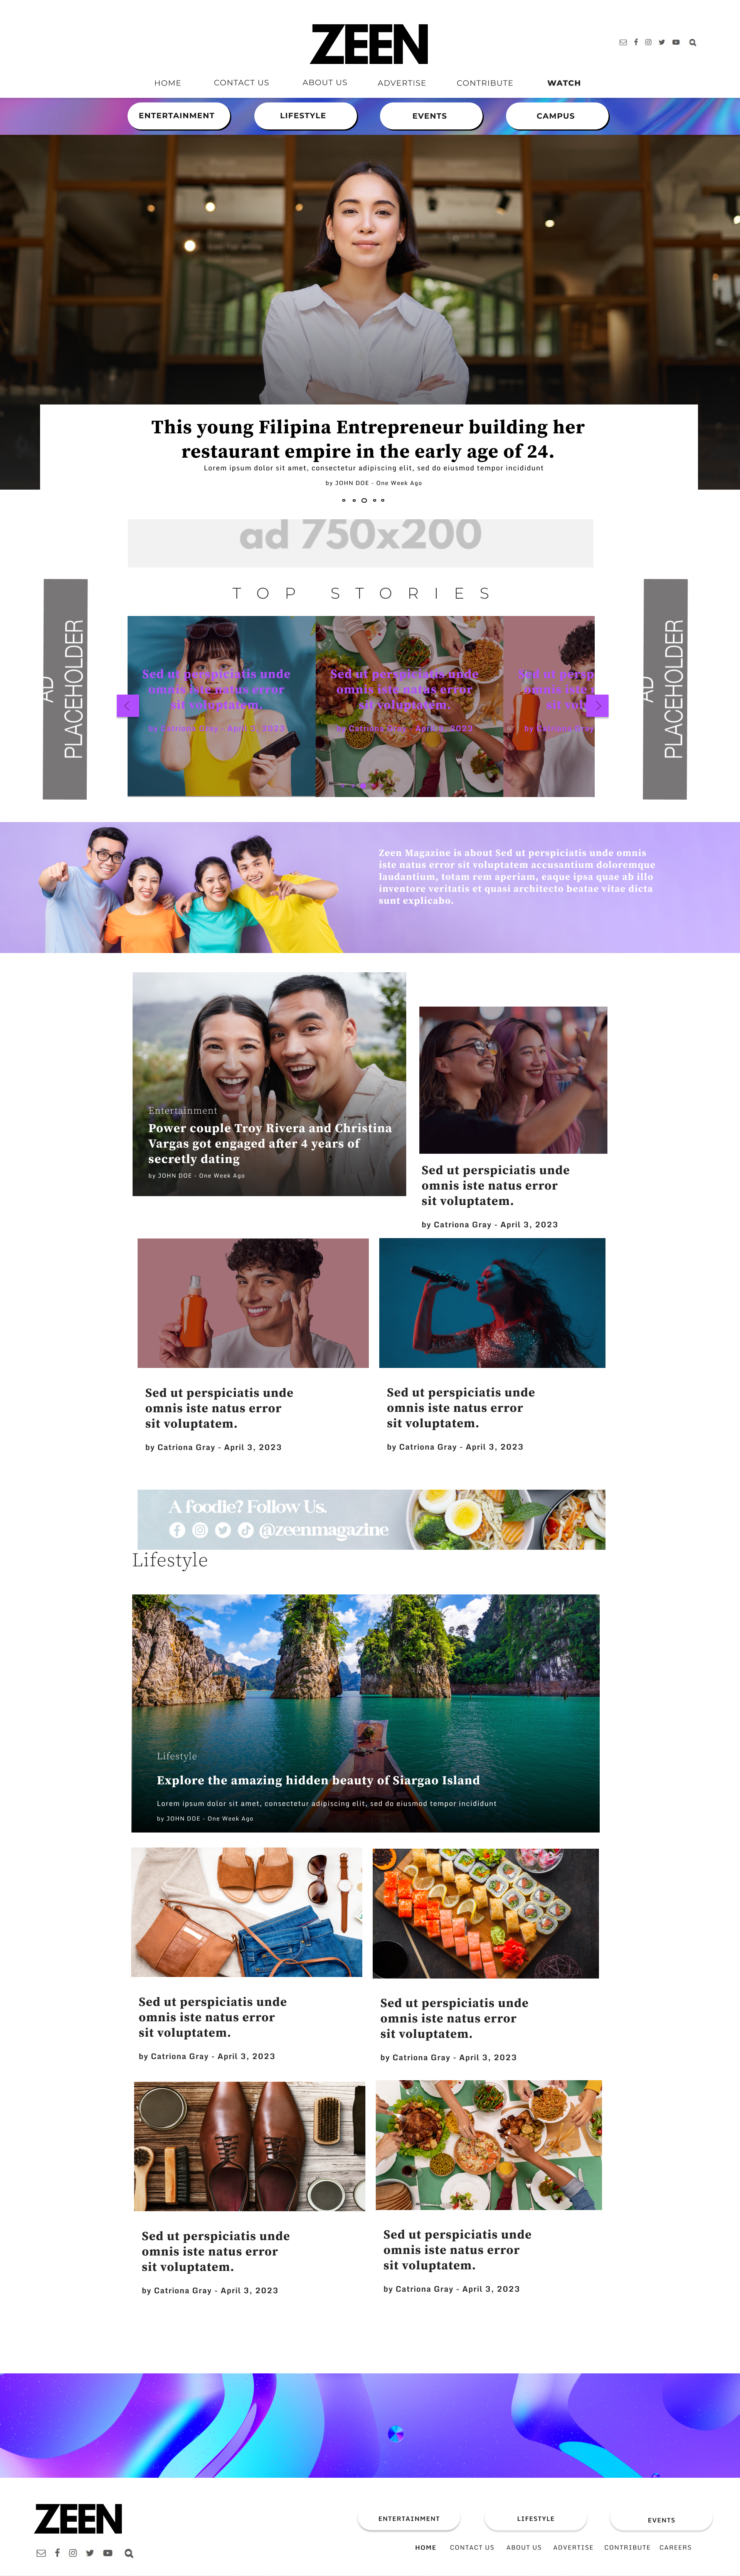
Task: Click the ENTERTAINMENT category button
Action: (177, 116)
